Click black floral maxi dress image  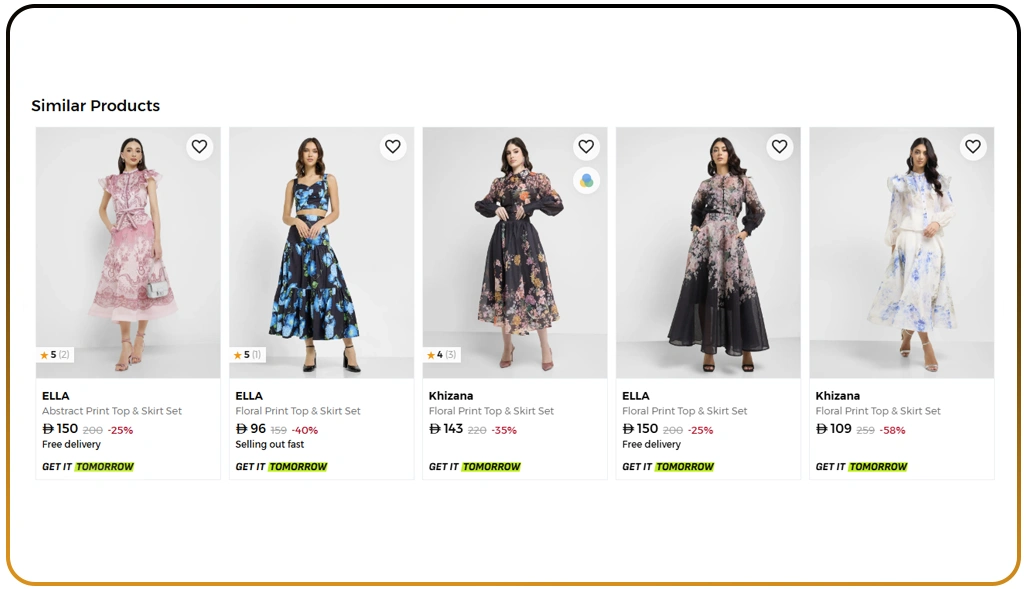pyautogui.click(x=514, y=250)
